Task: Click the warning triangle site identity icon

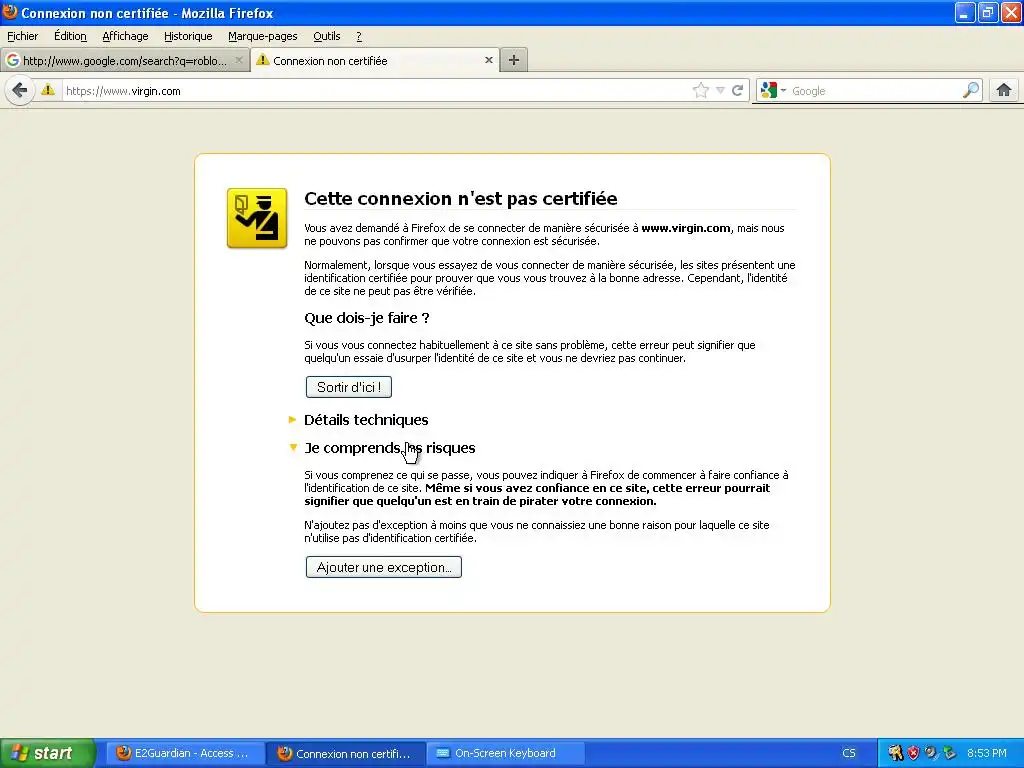Action: coord(48,90)
